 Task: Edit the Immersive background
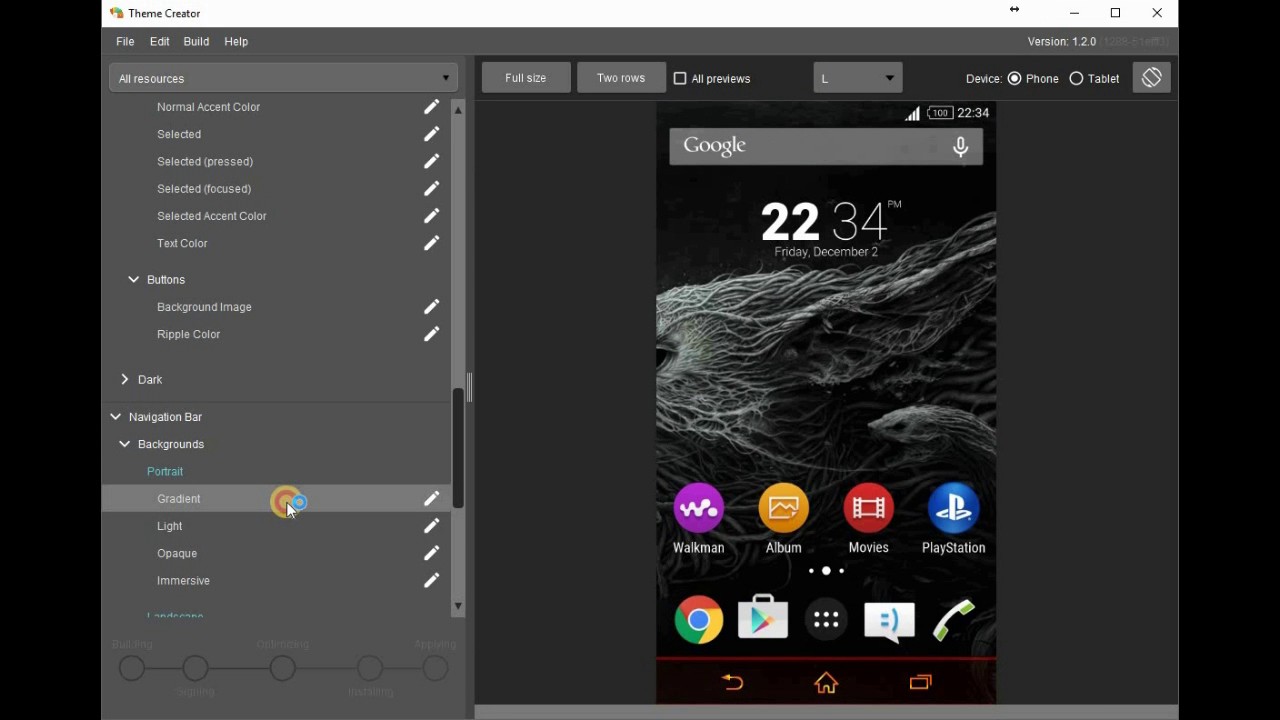click(431, 580)
